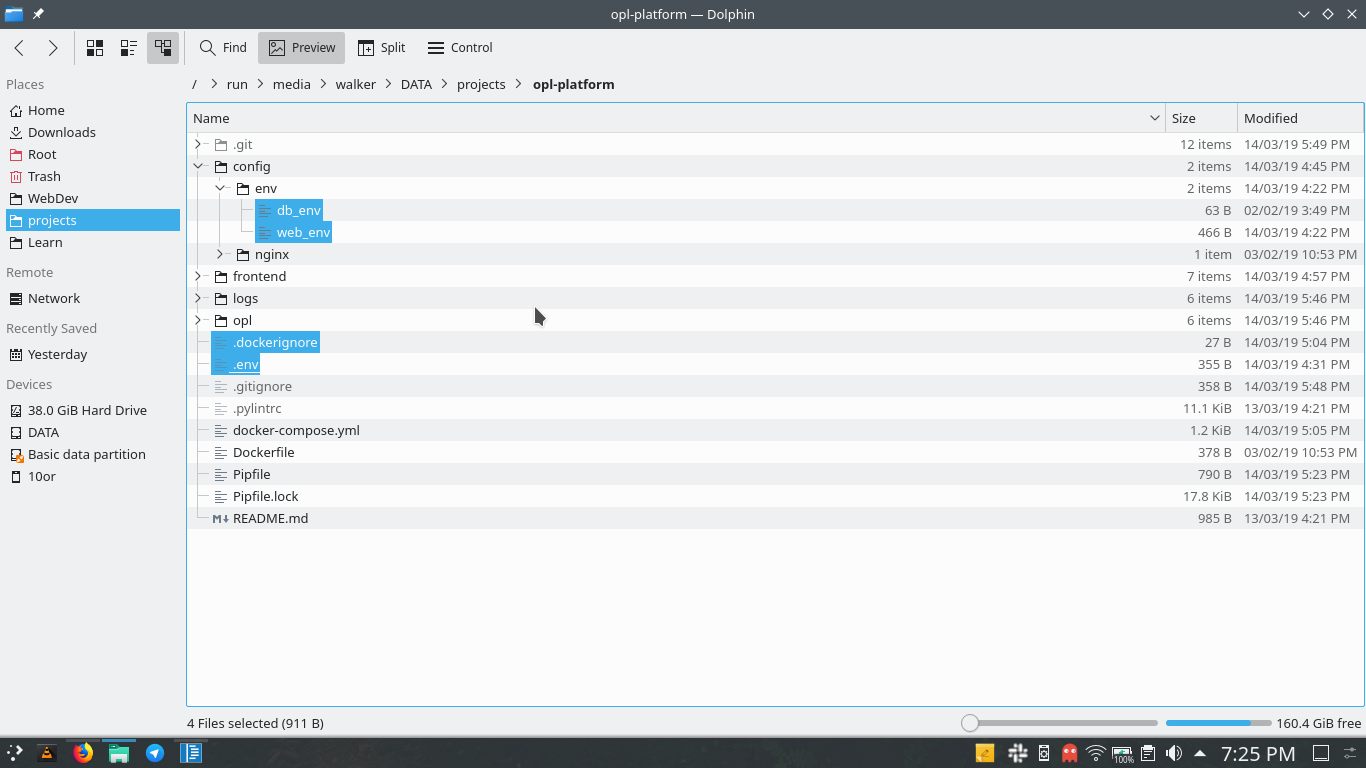Expand the .git folder

(198, 144)
